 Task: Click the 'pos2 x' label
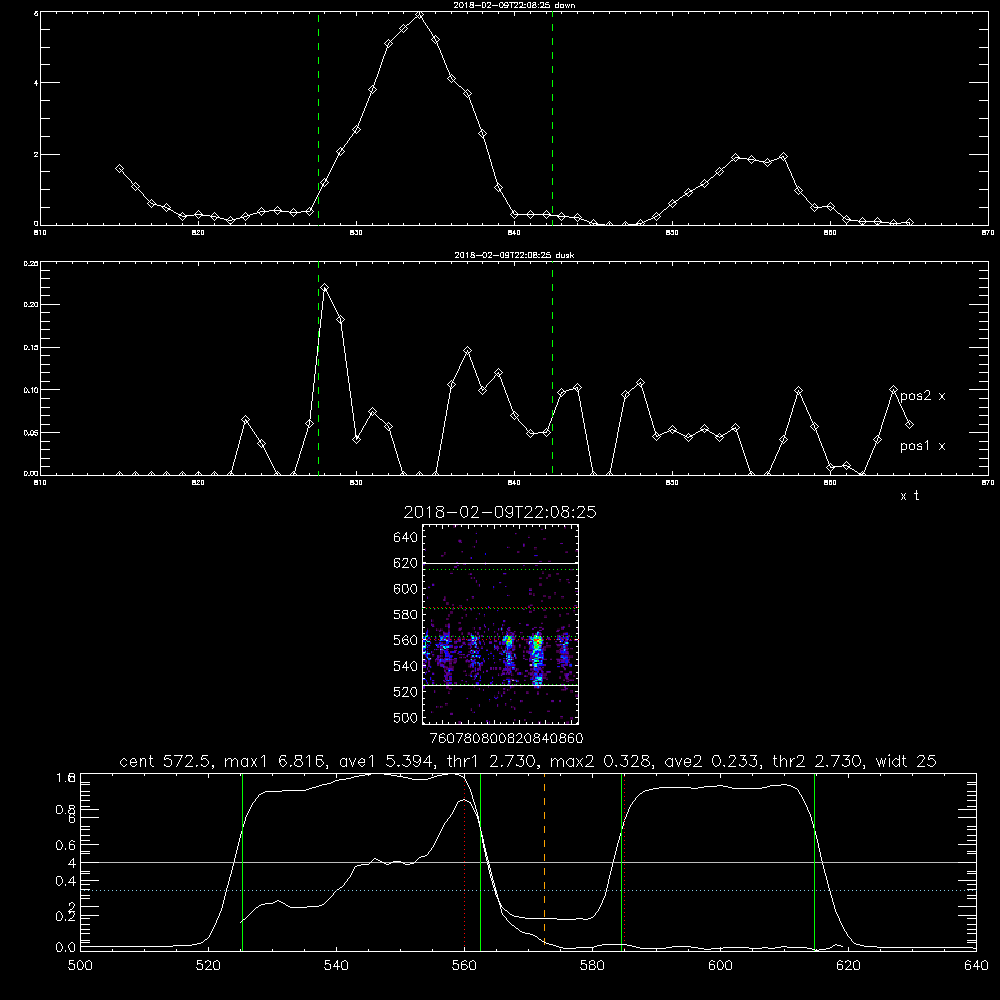point(922,396)
